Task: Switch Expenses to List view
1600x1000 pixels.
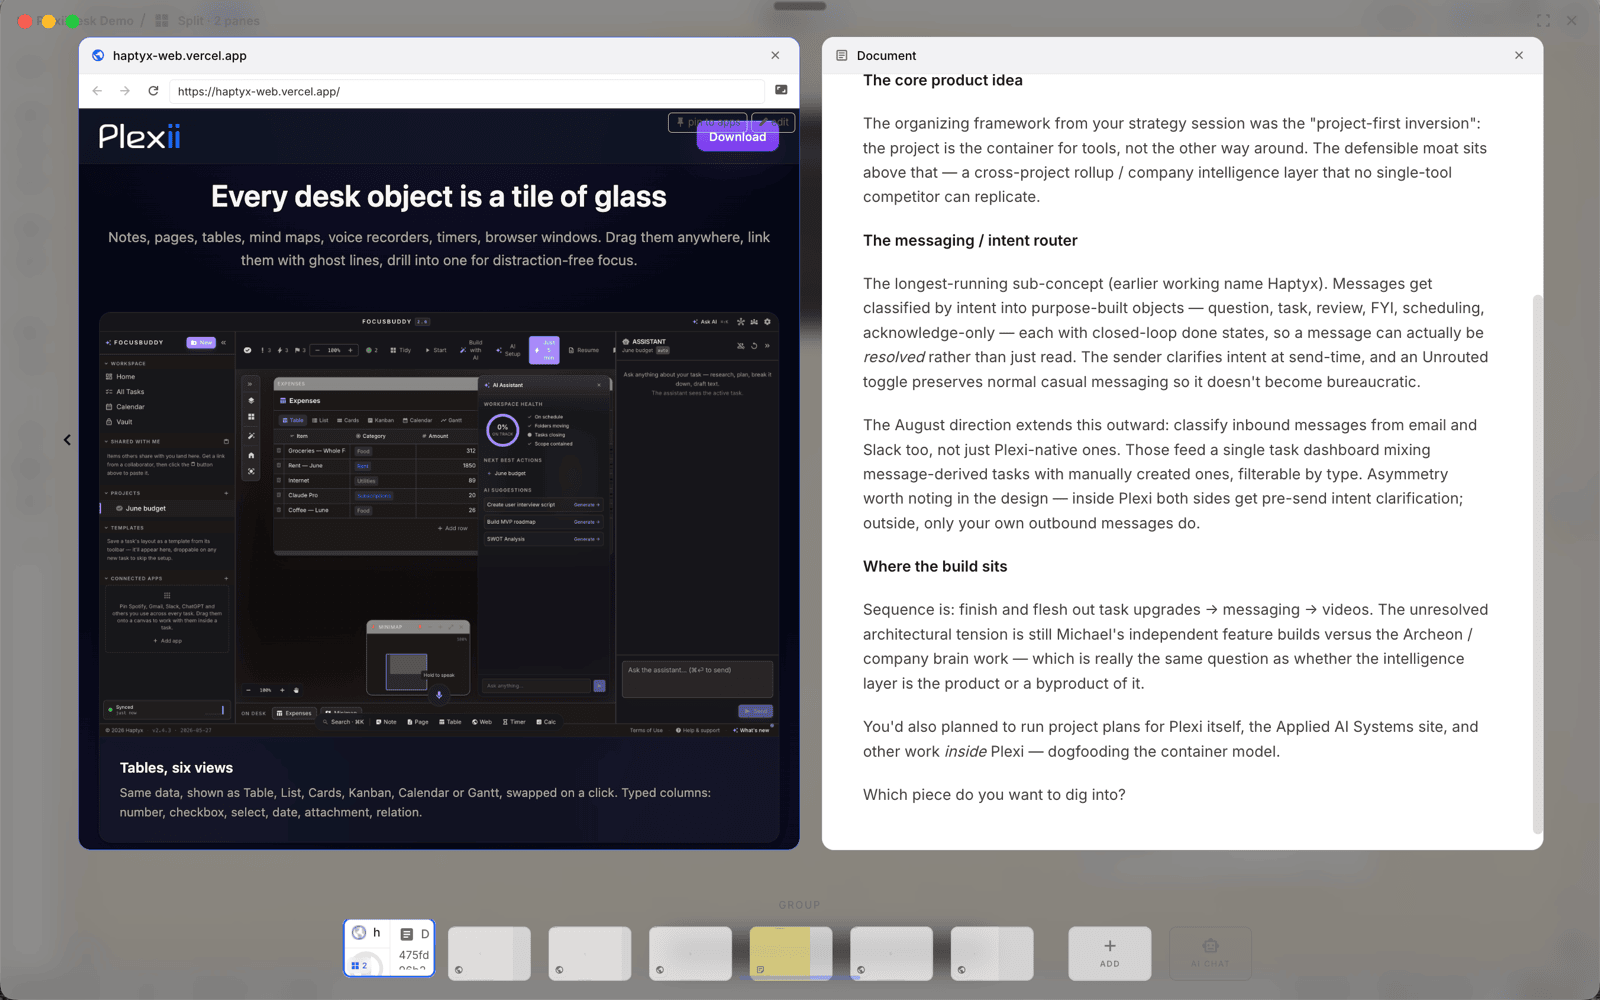Action: (x=320, y=420)
